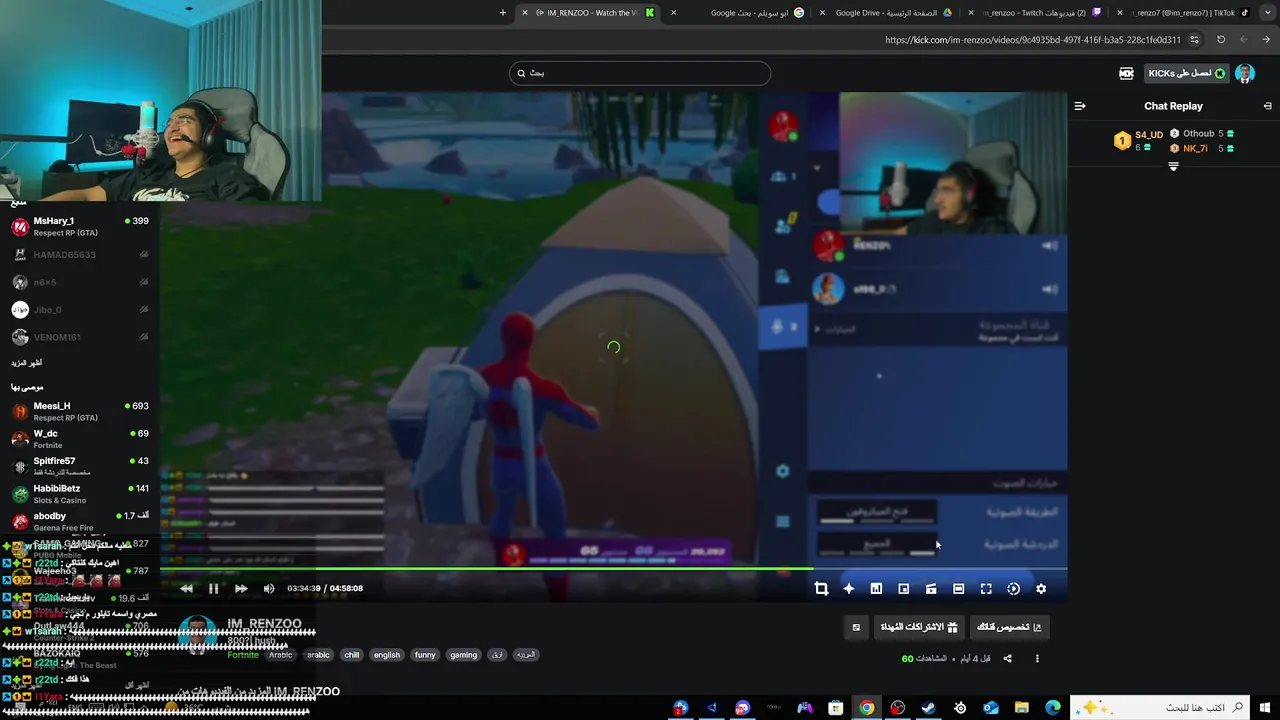1280x720 pixels.
Task: Click the Kick search field
Action: pyautogui.click(x=640, y=73)
